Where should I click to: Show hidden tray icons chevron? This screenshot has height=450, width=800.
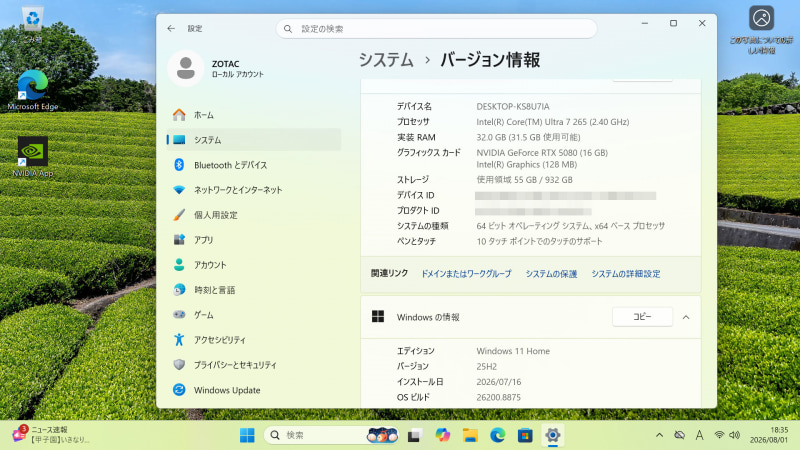(x=659, y=435)
